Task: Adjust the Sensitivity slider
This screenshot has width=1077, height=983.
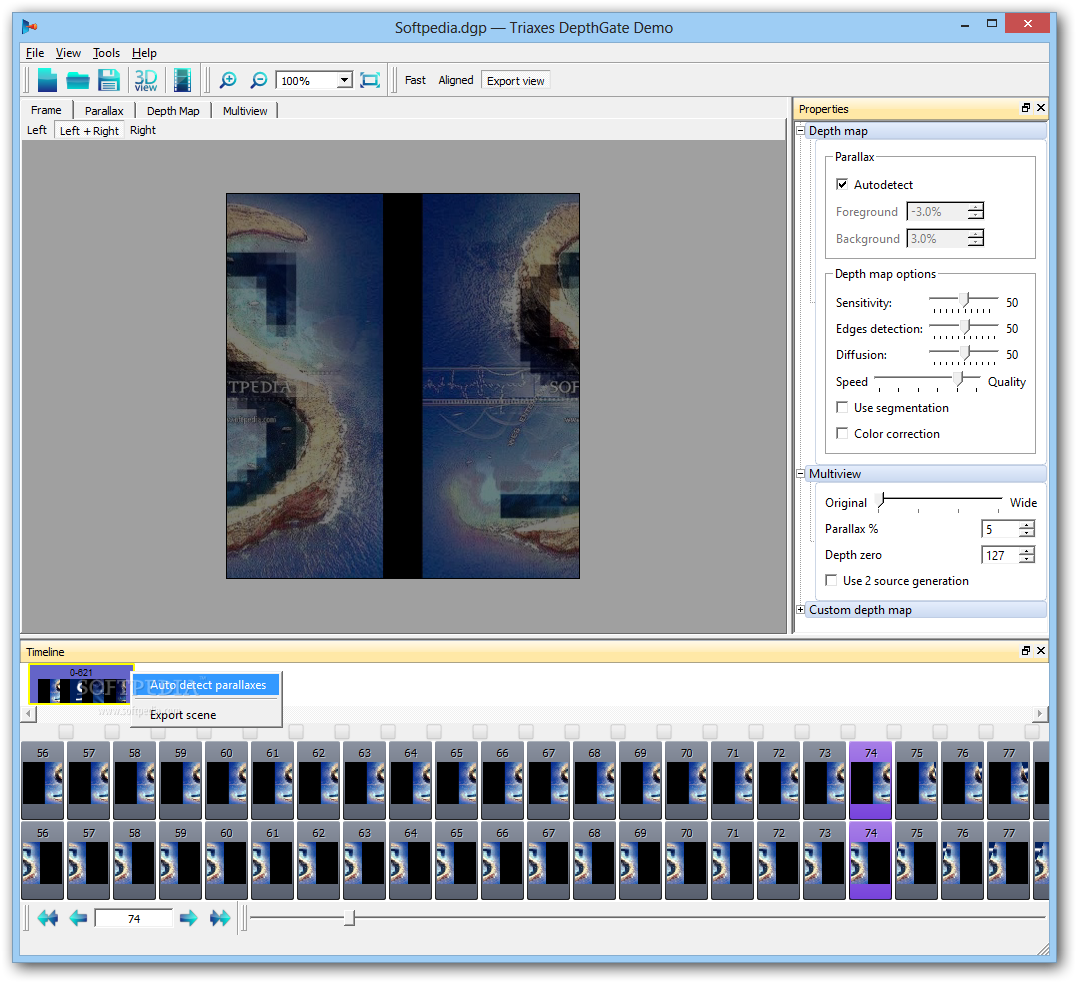Action: click(x=964, y=301)
